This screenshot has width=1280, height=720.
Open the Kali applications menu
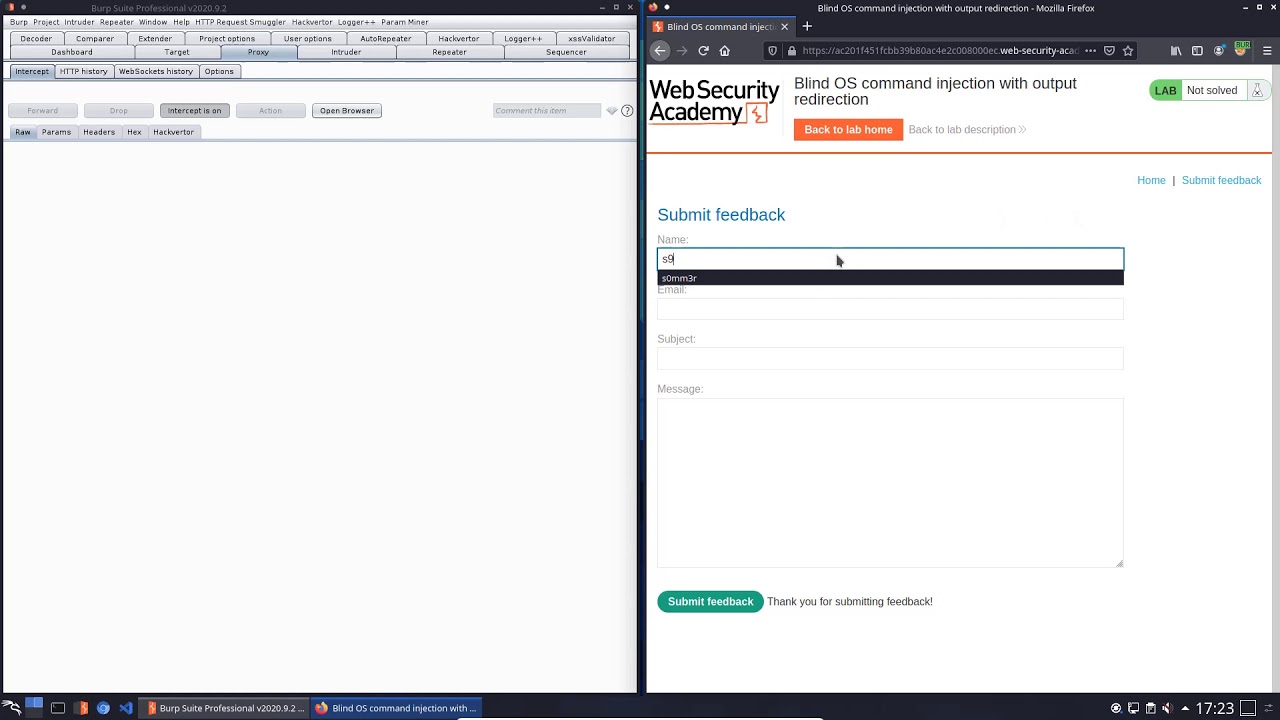[12, 708]
